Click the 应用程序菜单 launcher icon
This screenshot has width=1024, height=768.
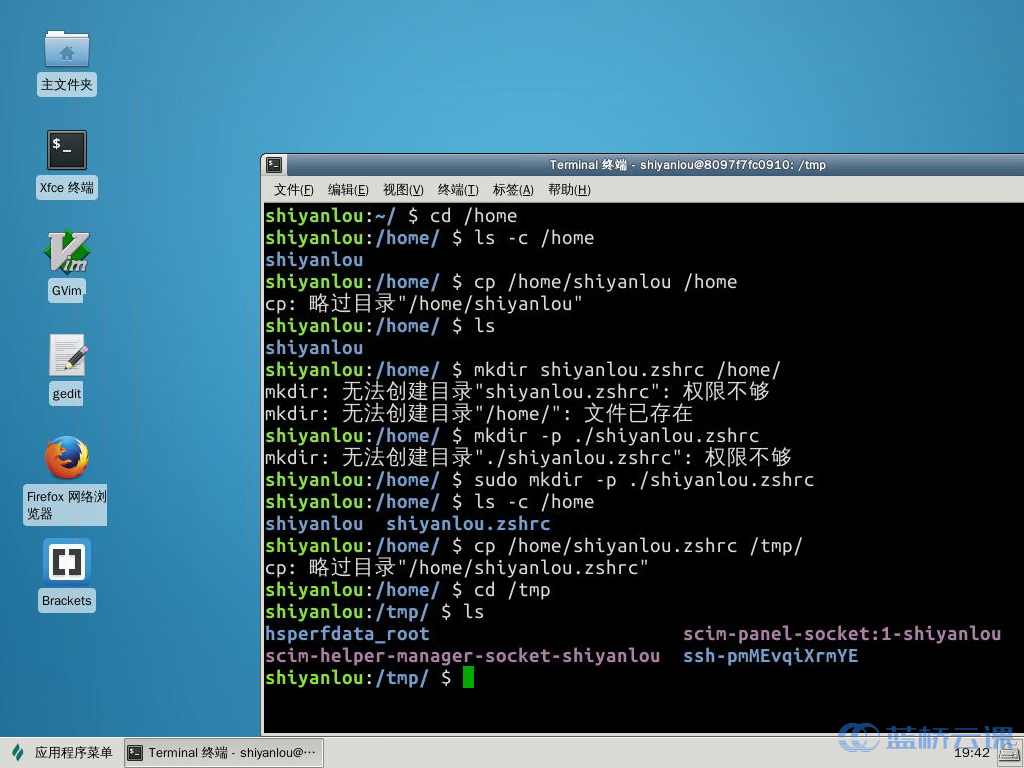coord(14,753)
